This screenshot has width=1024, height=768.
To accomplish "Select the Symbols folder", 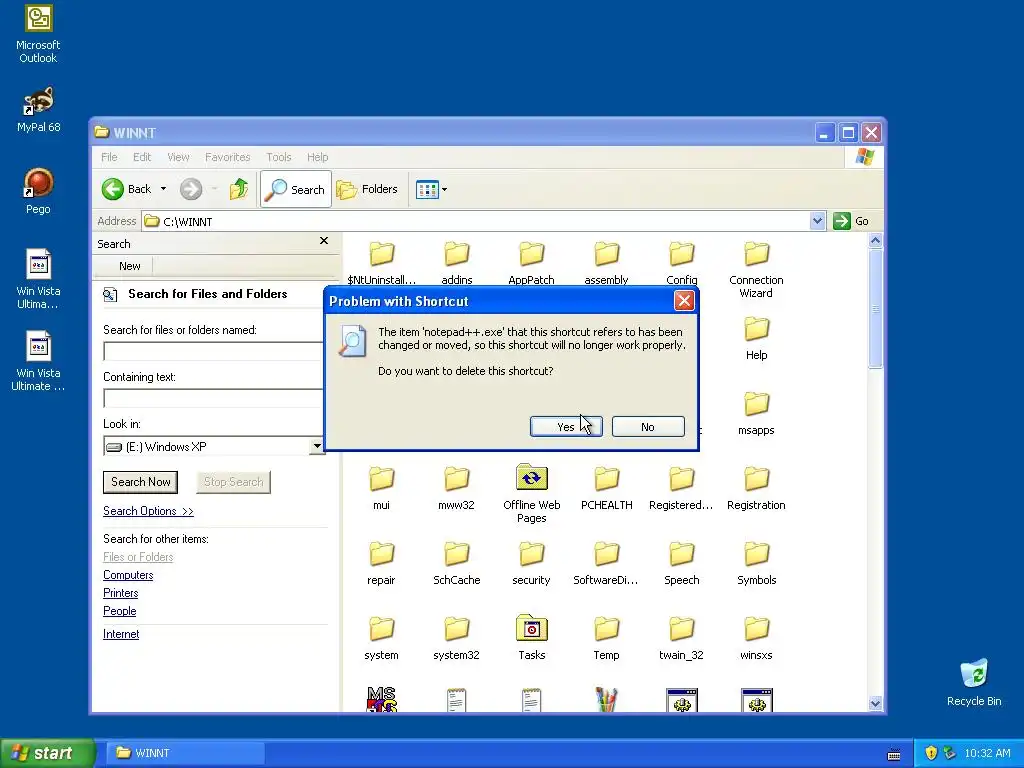I will (756, 564).
